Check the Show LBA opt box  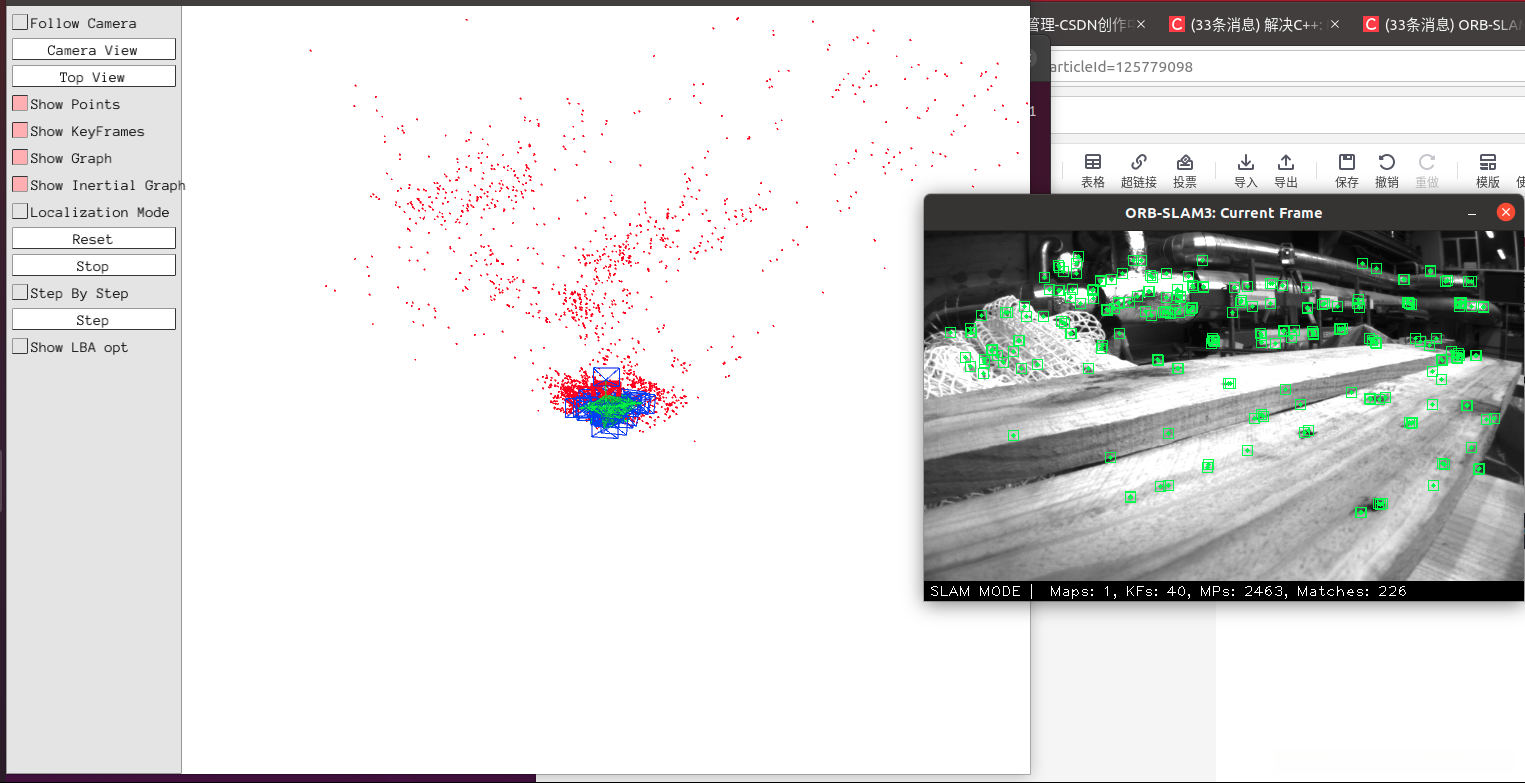pyautogui.click(x=20, y=347)
